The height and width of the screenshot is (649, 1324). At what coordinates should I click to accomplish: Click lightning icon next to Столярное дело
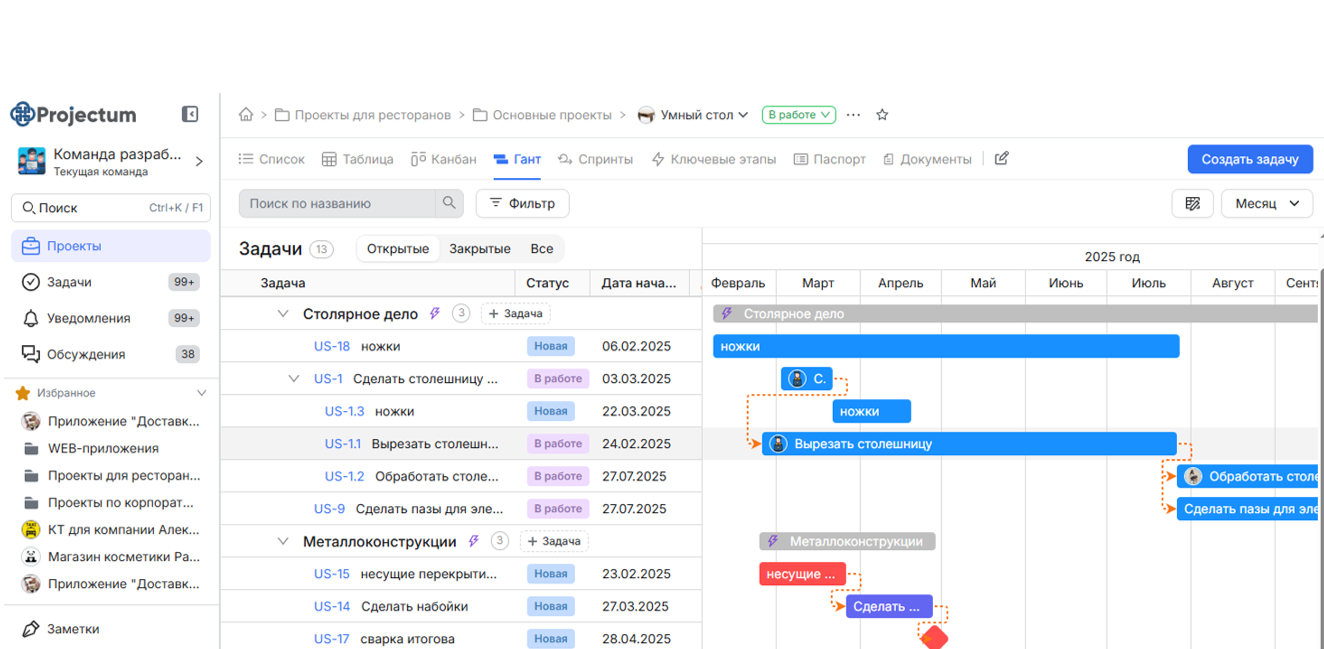pos(435,314)
